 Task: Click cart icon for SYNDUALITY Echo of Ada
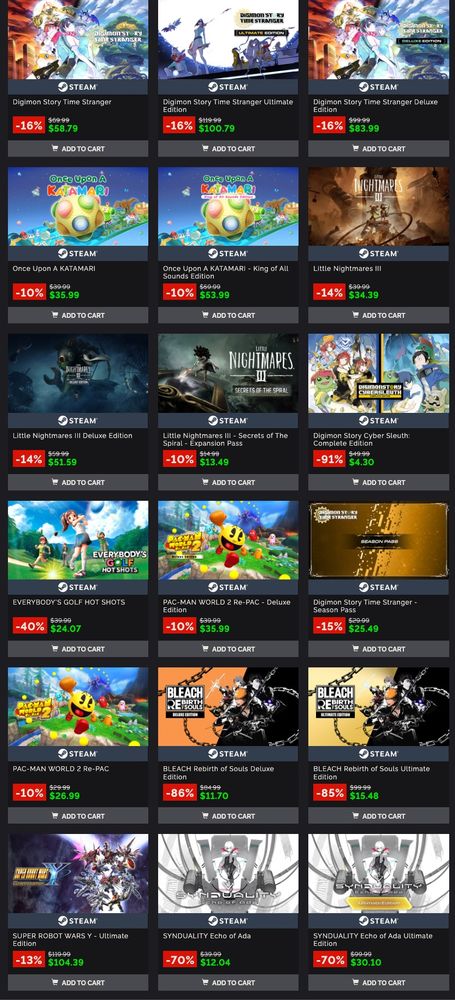tap(205, 982)
